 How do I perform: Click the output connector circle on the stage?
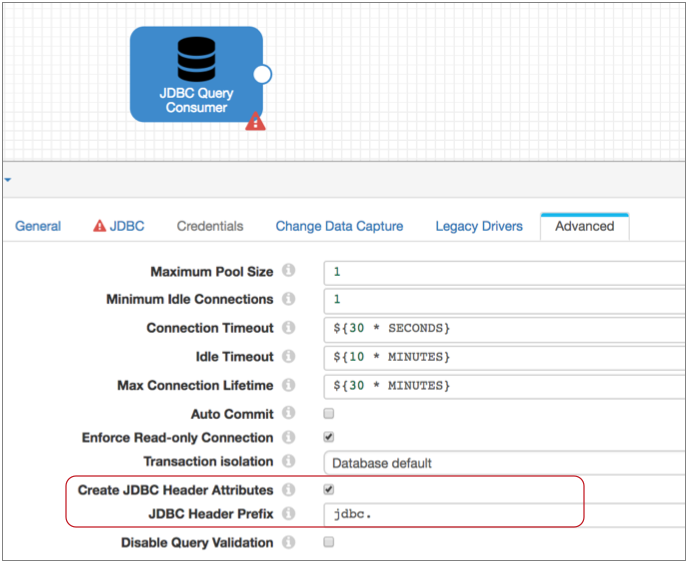coord(262,74)
